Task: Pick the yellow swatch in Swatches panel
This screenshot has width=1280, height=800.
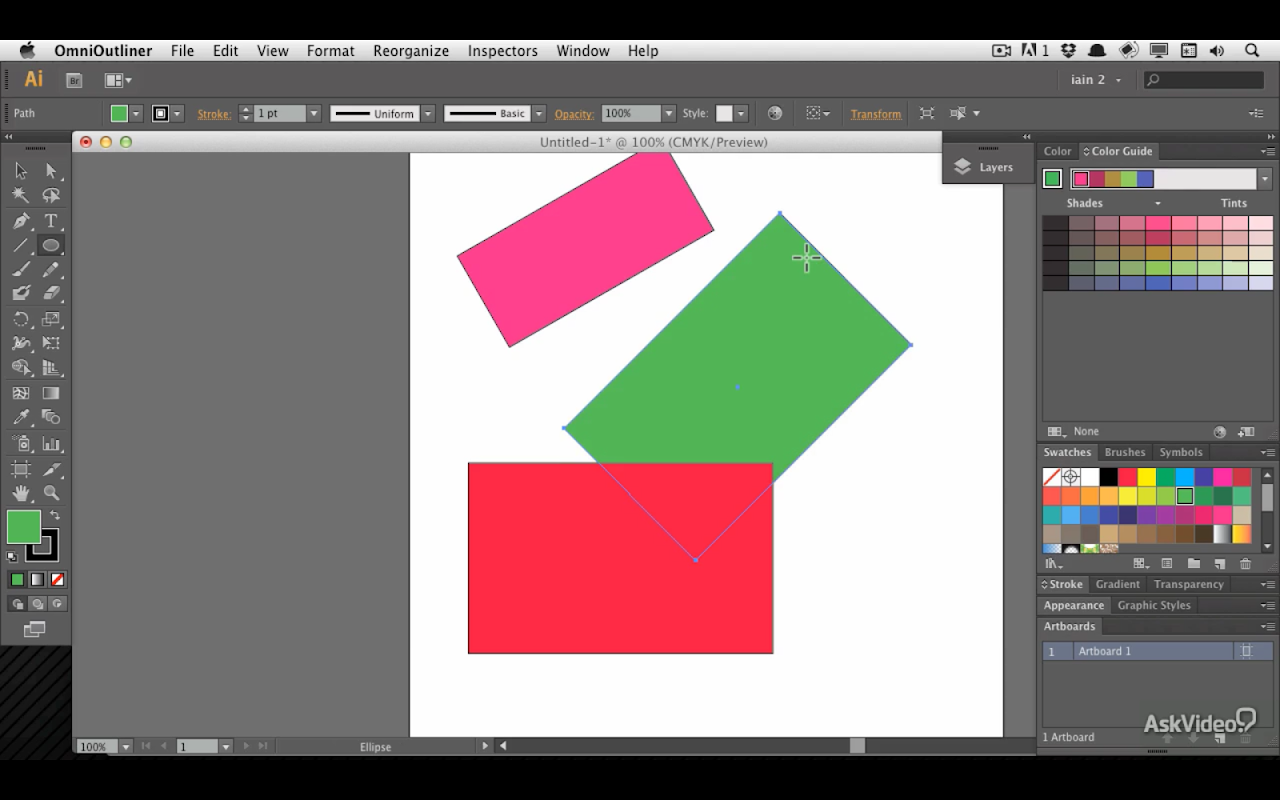Action: 1147,477
